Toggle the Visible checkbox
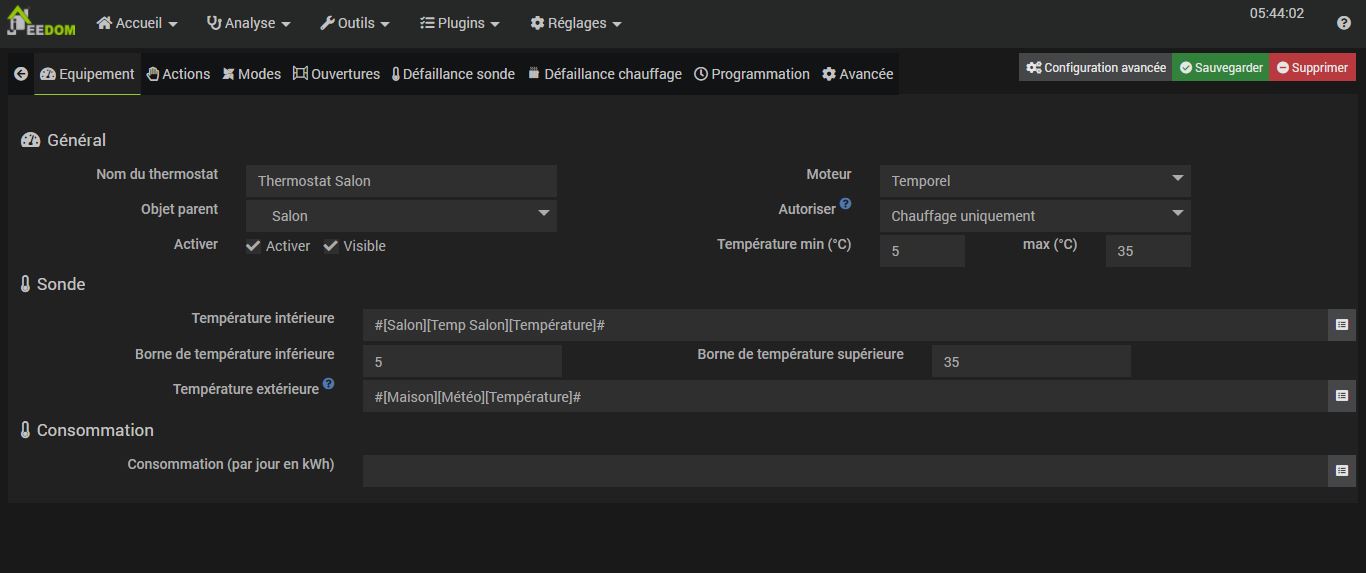The image size is (1366, 573). [331, 246]
